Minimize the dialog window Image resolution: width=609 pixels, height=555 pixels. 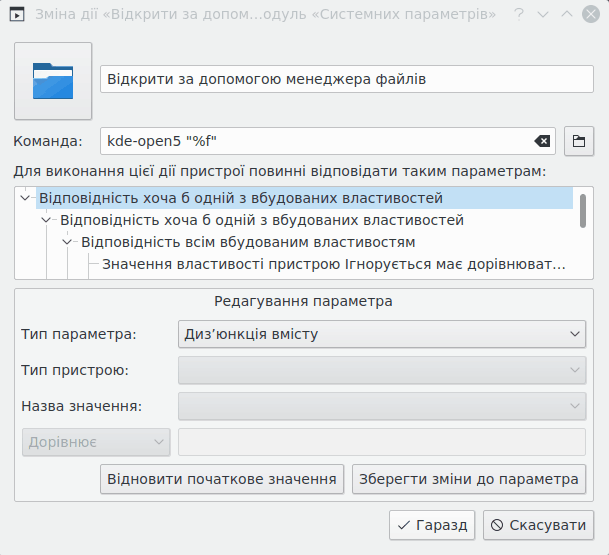[x=543, y=14]
